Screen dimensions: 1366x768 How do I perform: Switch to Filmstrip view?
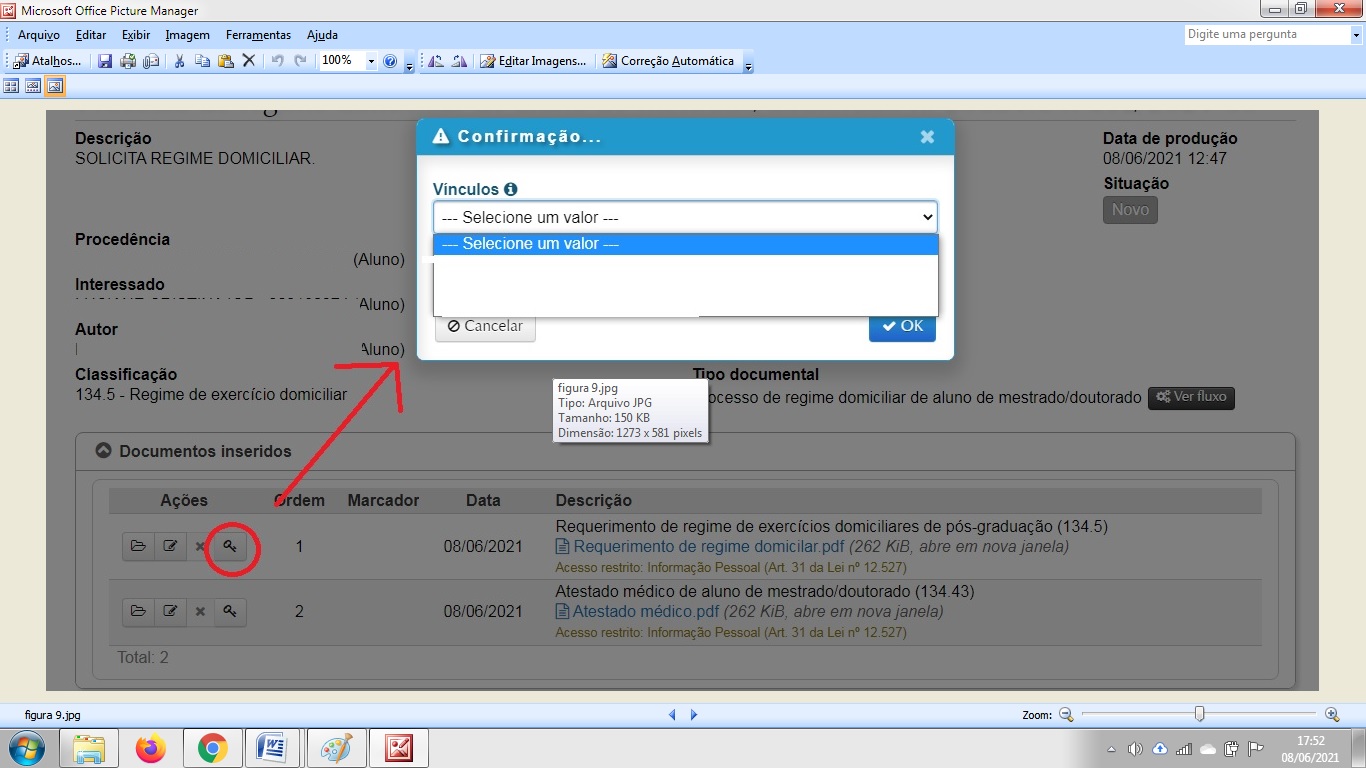(33, 86)
